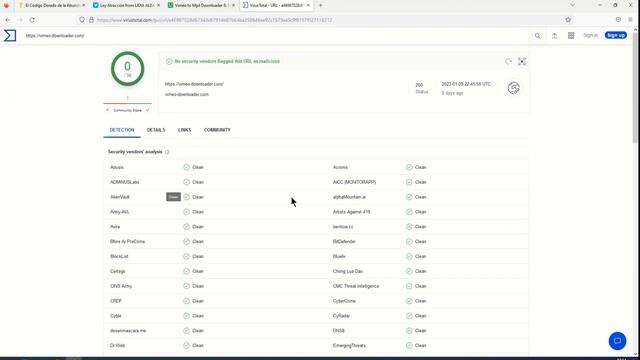The image size is (640, 360).
Task: Click the circular graph icon beside analysis date
Action: click(x=513, y=88)
